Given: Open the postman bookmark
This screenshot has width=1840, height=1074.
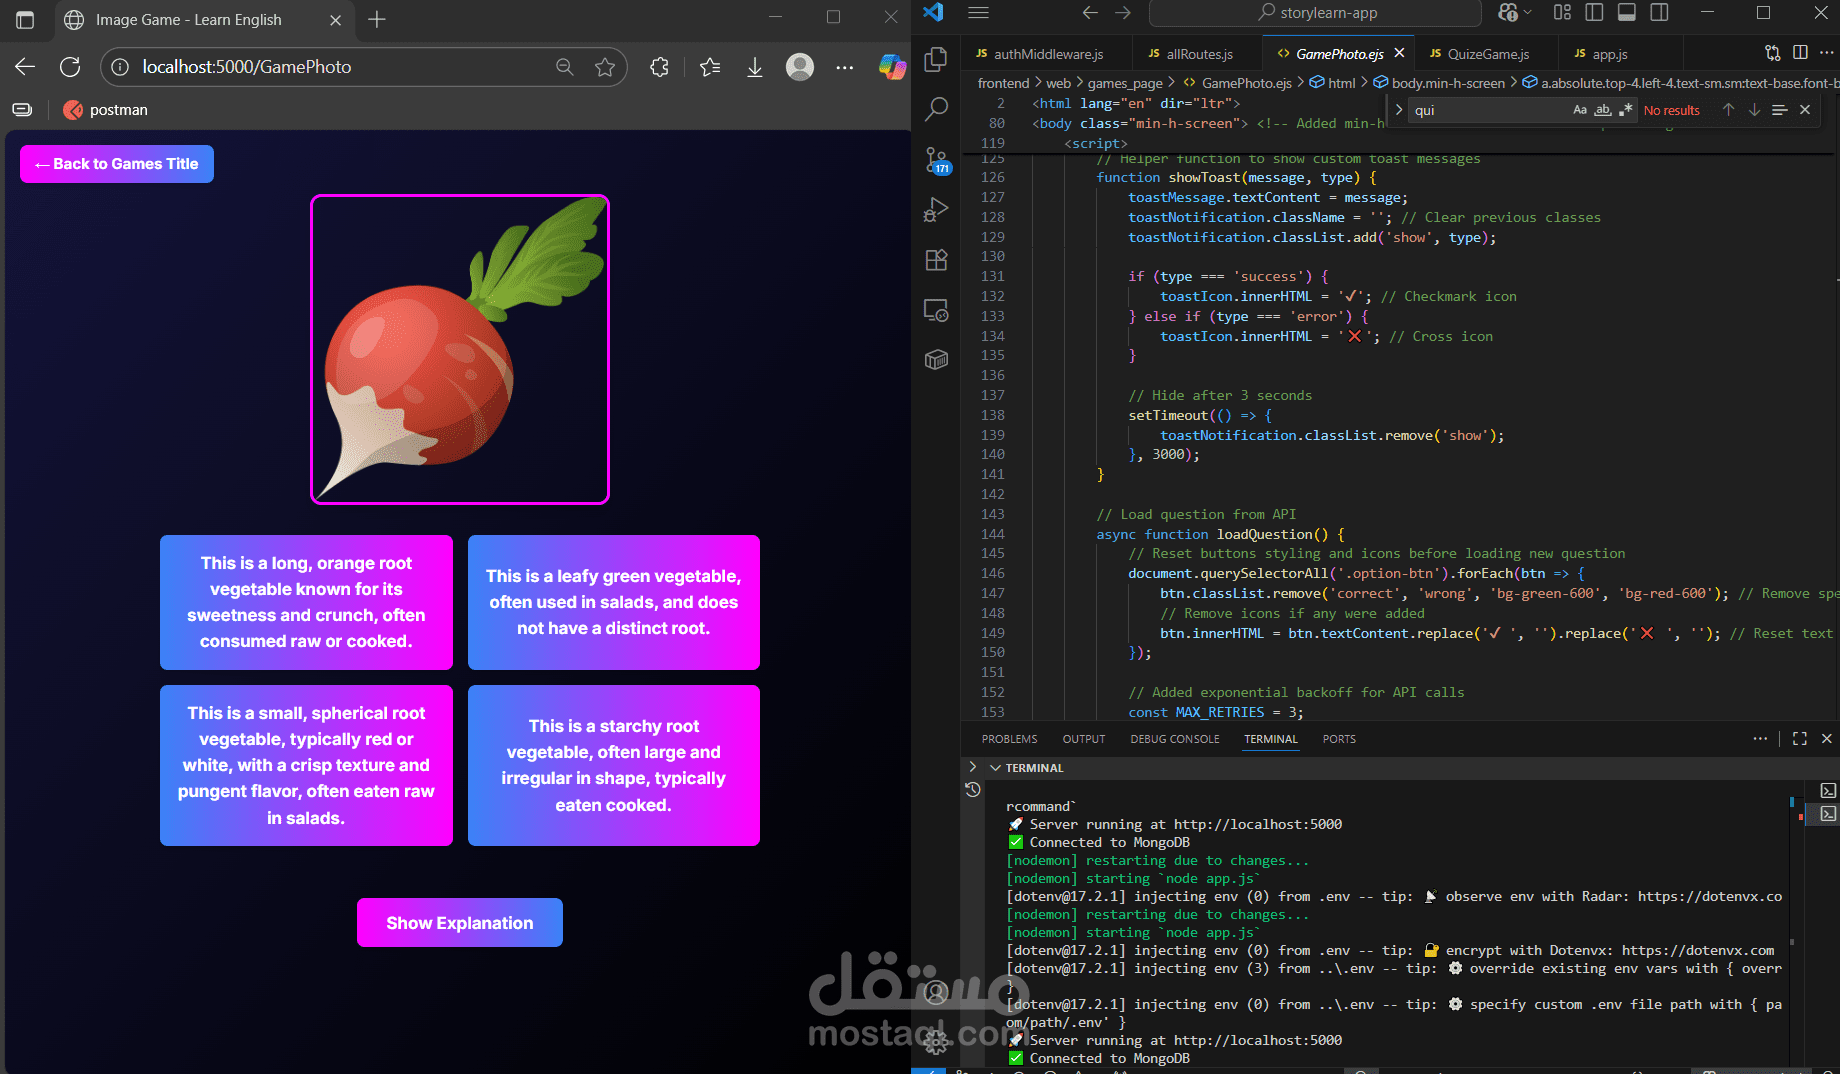Looking at the screenshot, I should (x=105, y=110).
